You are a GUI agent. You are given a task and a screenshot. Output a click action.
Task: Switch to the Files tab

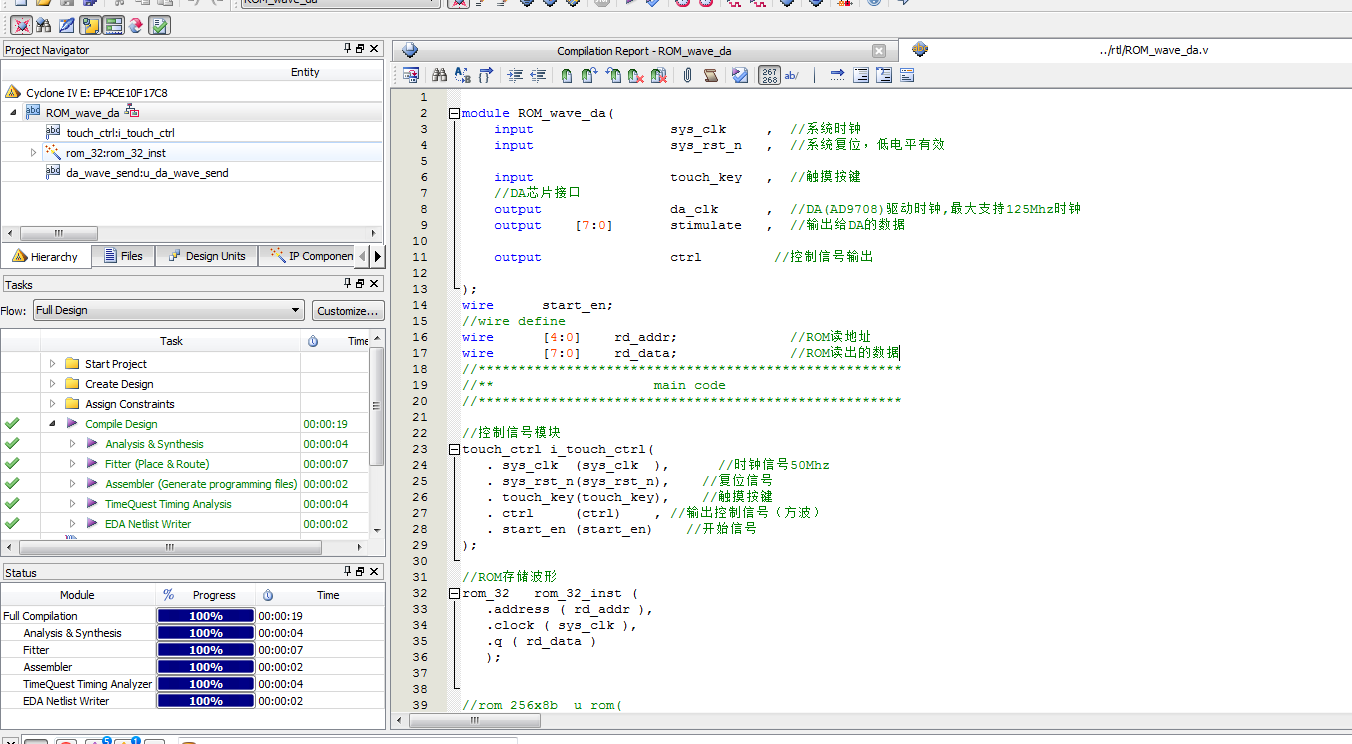pyautogui.click(x=124, y=256)
